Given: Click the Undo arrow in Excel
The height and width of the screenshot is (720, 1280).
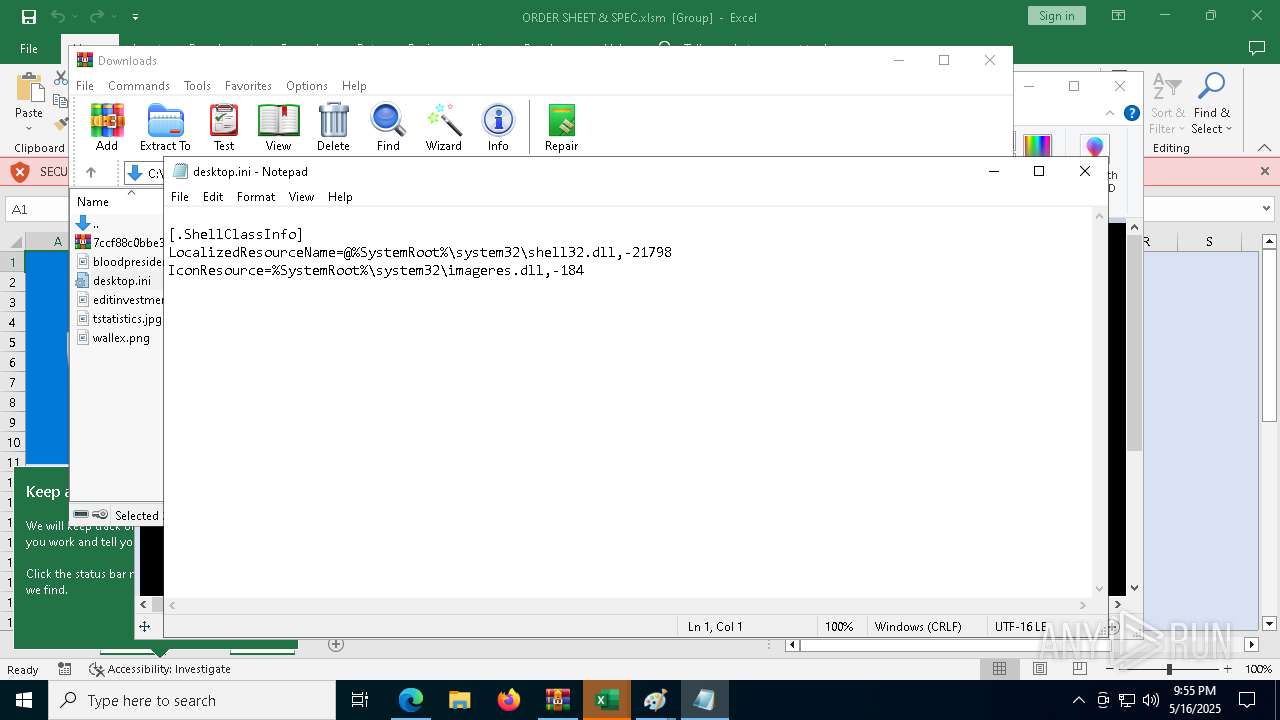Looking at the screenshot, I should pos(58,16).
